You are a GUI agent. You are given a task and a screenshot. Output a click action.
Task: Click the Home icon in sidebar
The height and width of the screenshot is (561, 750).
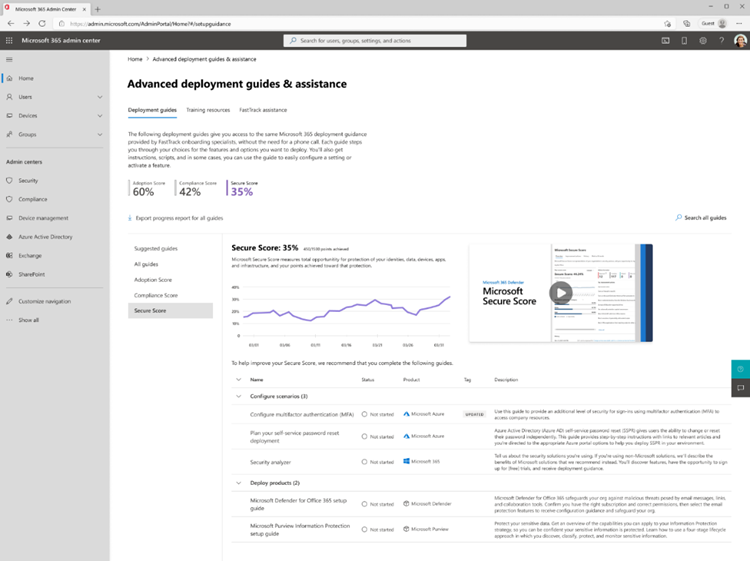click(10, 78)
